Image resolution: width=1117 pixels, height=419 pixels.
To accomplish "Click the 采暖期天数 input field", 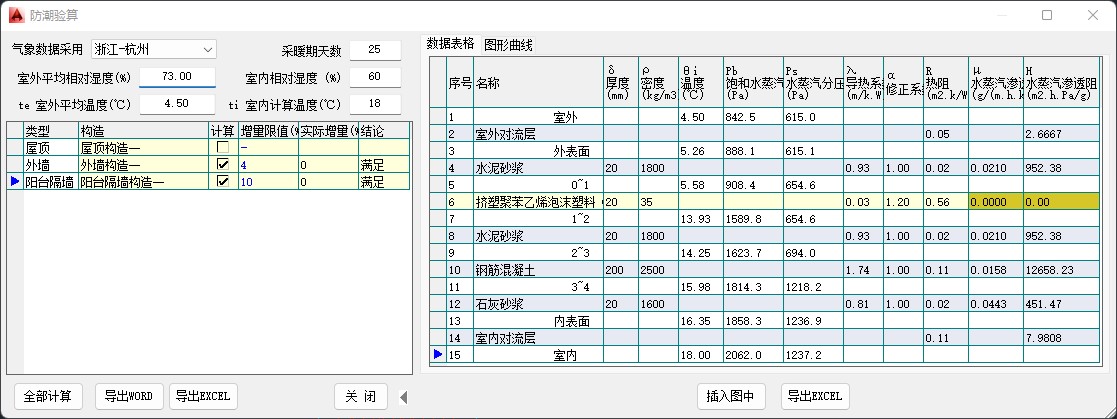I will pyautogui.click(x=374, y=50).
